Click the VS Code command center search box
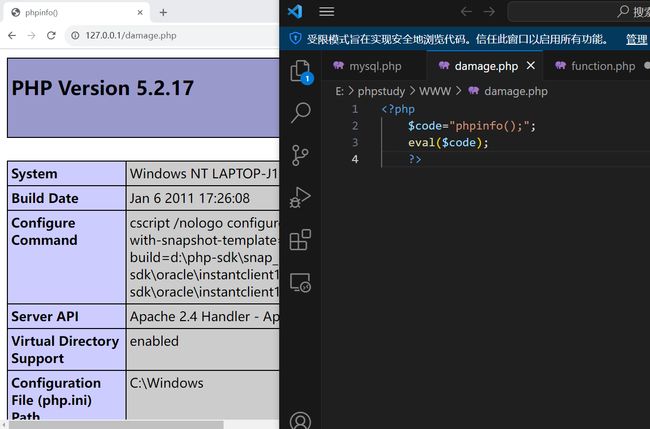The height and width of the screenshot is (429, 650). pyautogui.click(x=579, y=12)
